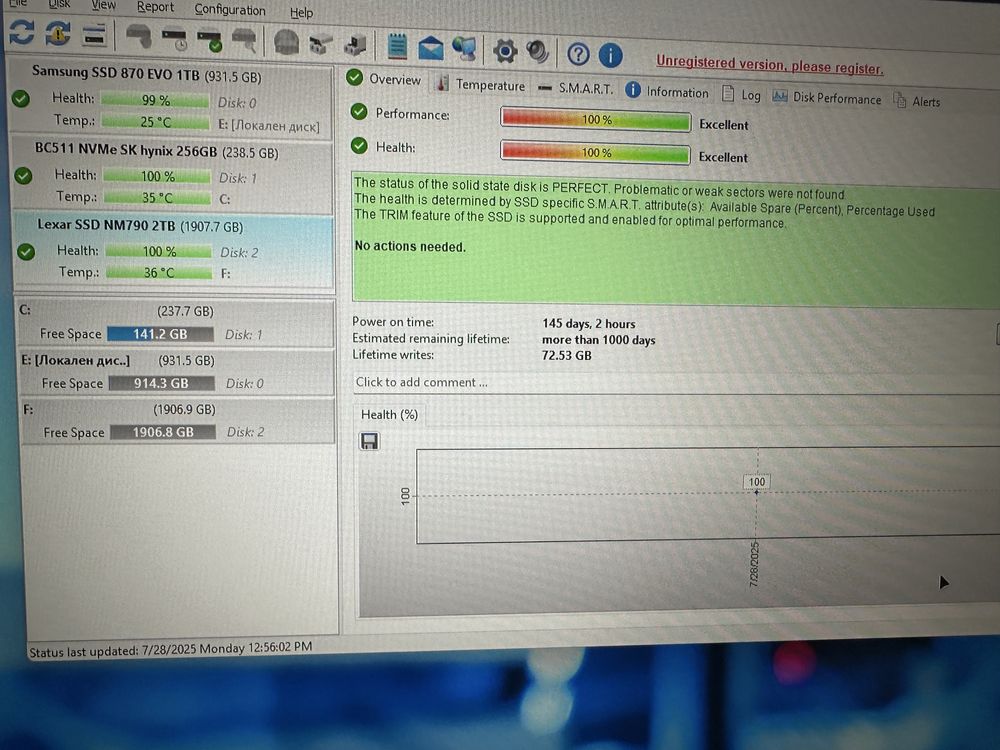Open the notepad report toolbar icon
Image resolution: width=1000 pixels, height=750 pixels.
click(397, 47)
